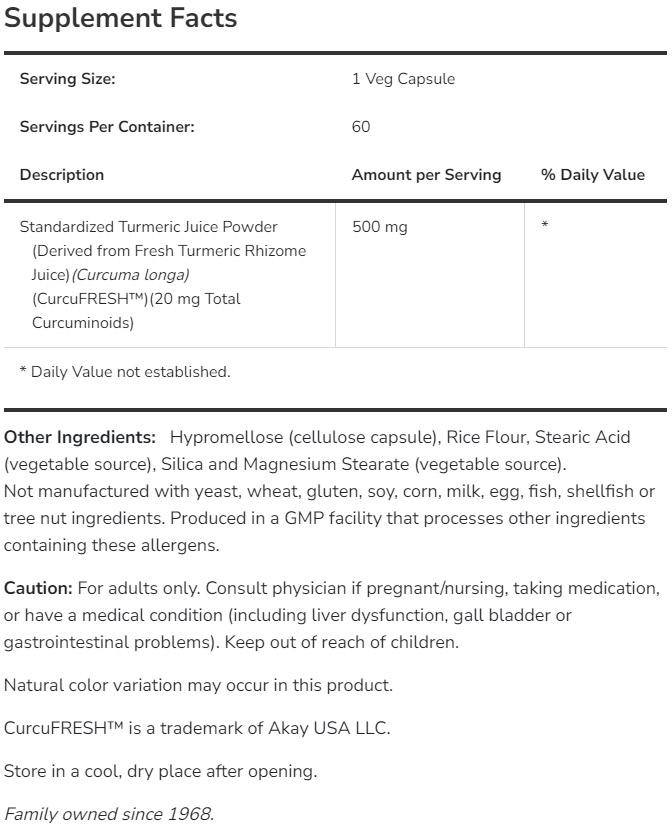
Task: Select the 1 Veg Capsule value
Action: coord(403,79)
